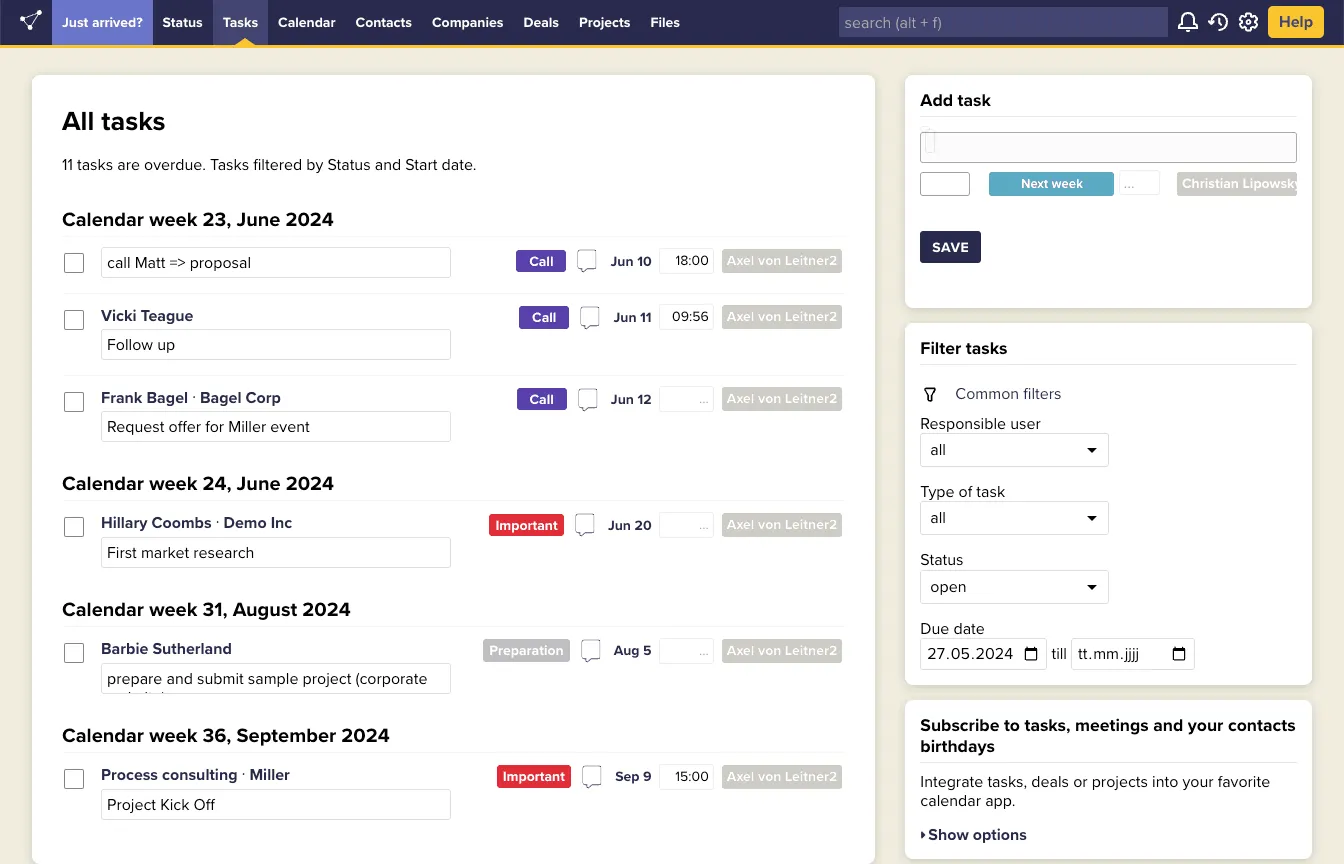Navigate to the Companies tab

coord(467,22)
